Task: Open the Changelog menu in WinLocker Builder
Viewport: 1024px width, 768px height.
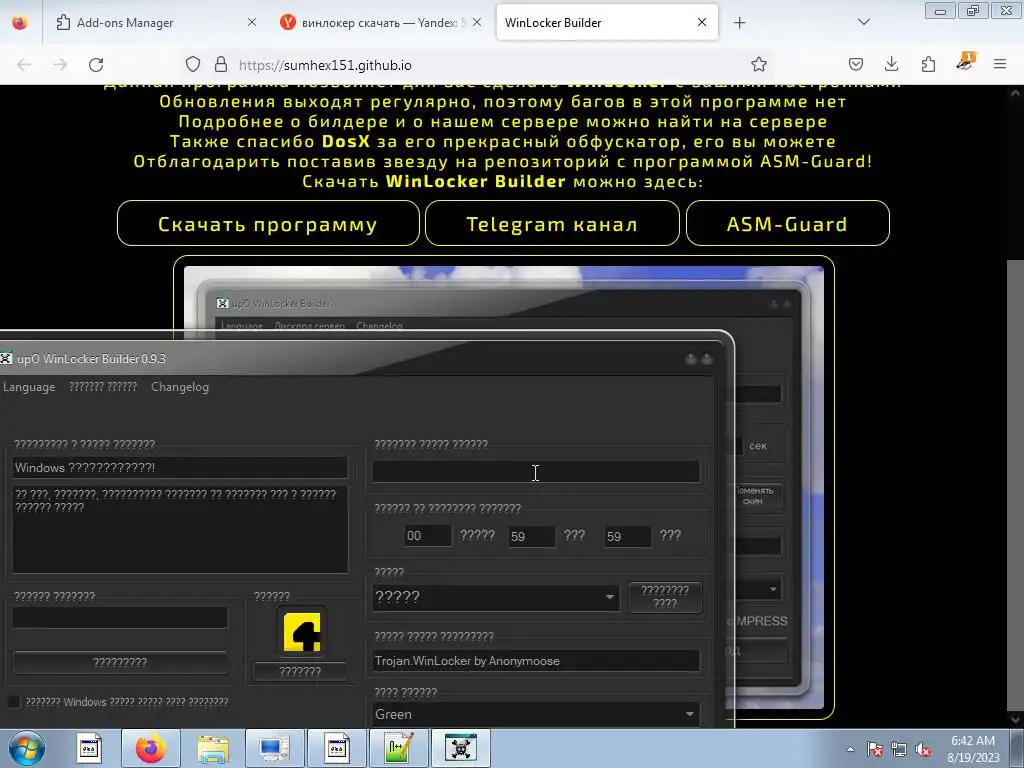Action: [x=180, y=387]
